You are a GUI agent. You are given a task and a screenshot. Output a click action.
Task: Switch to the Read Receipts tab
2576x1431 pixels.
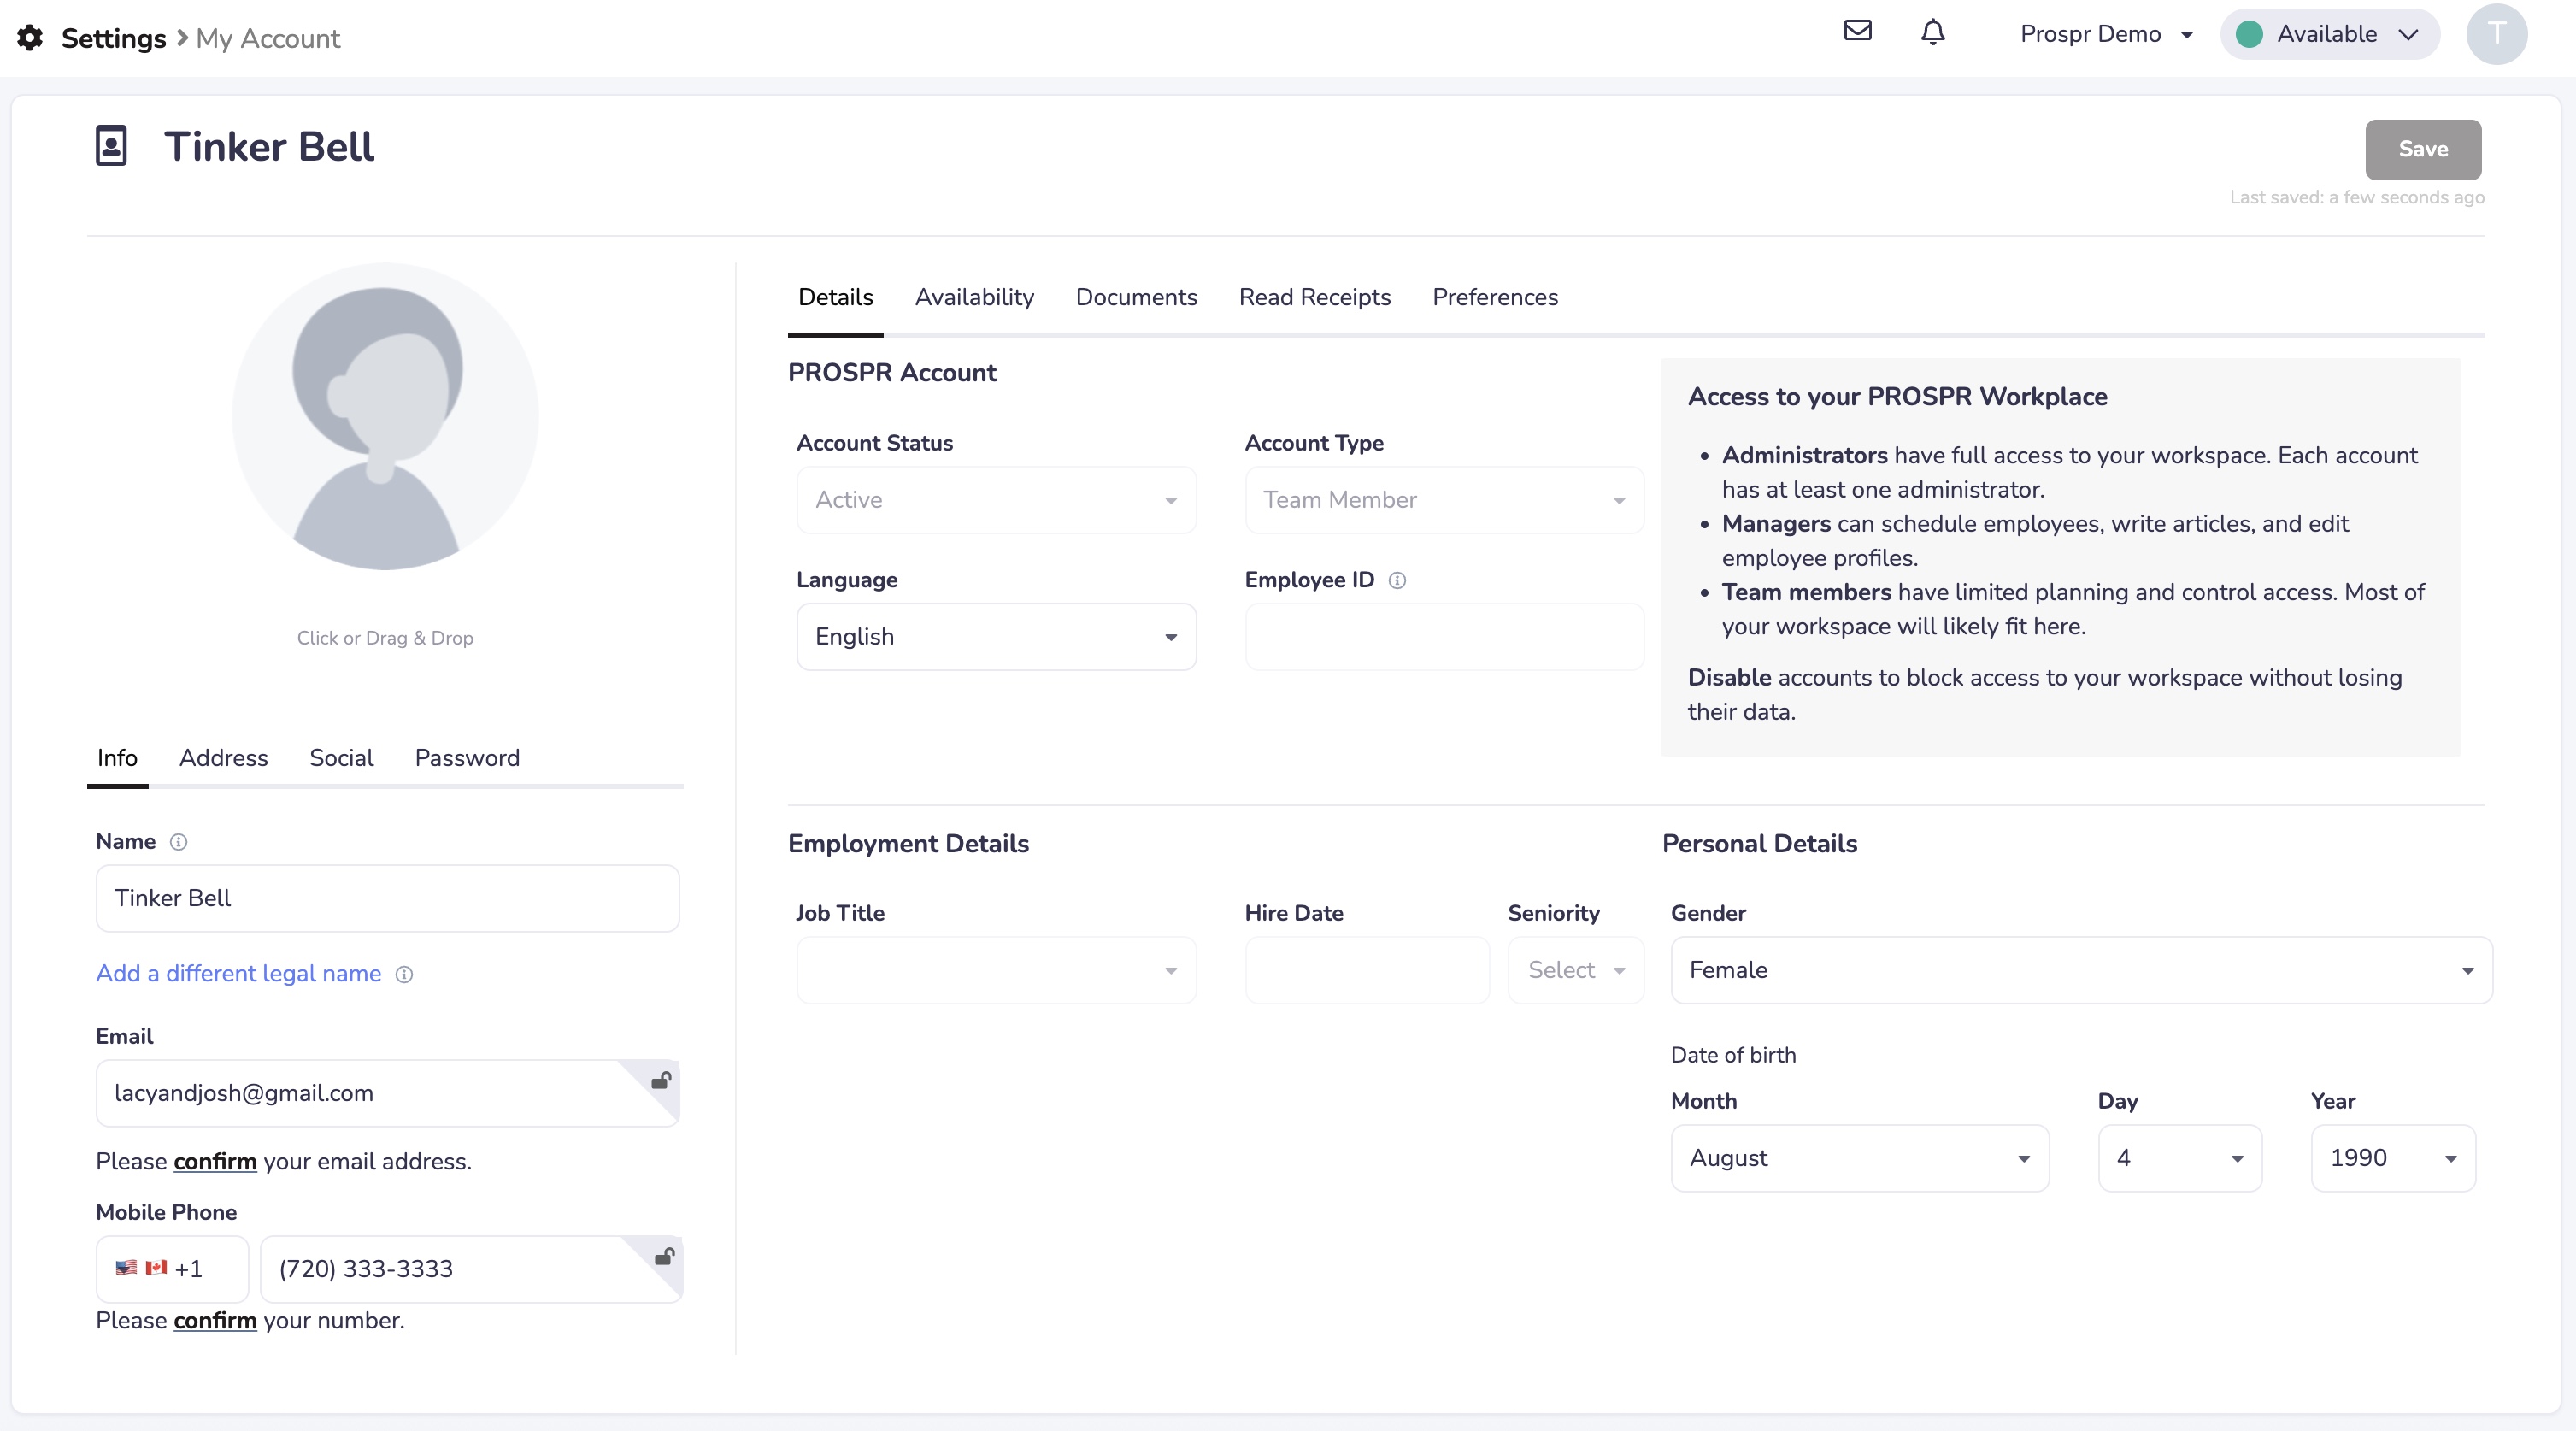[1314, 297]
